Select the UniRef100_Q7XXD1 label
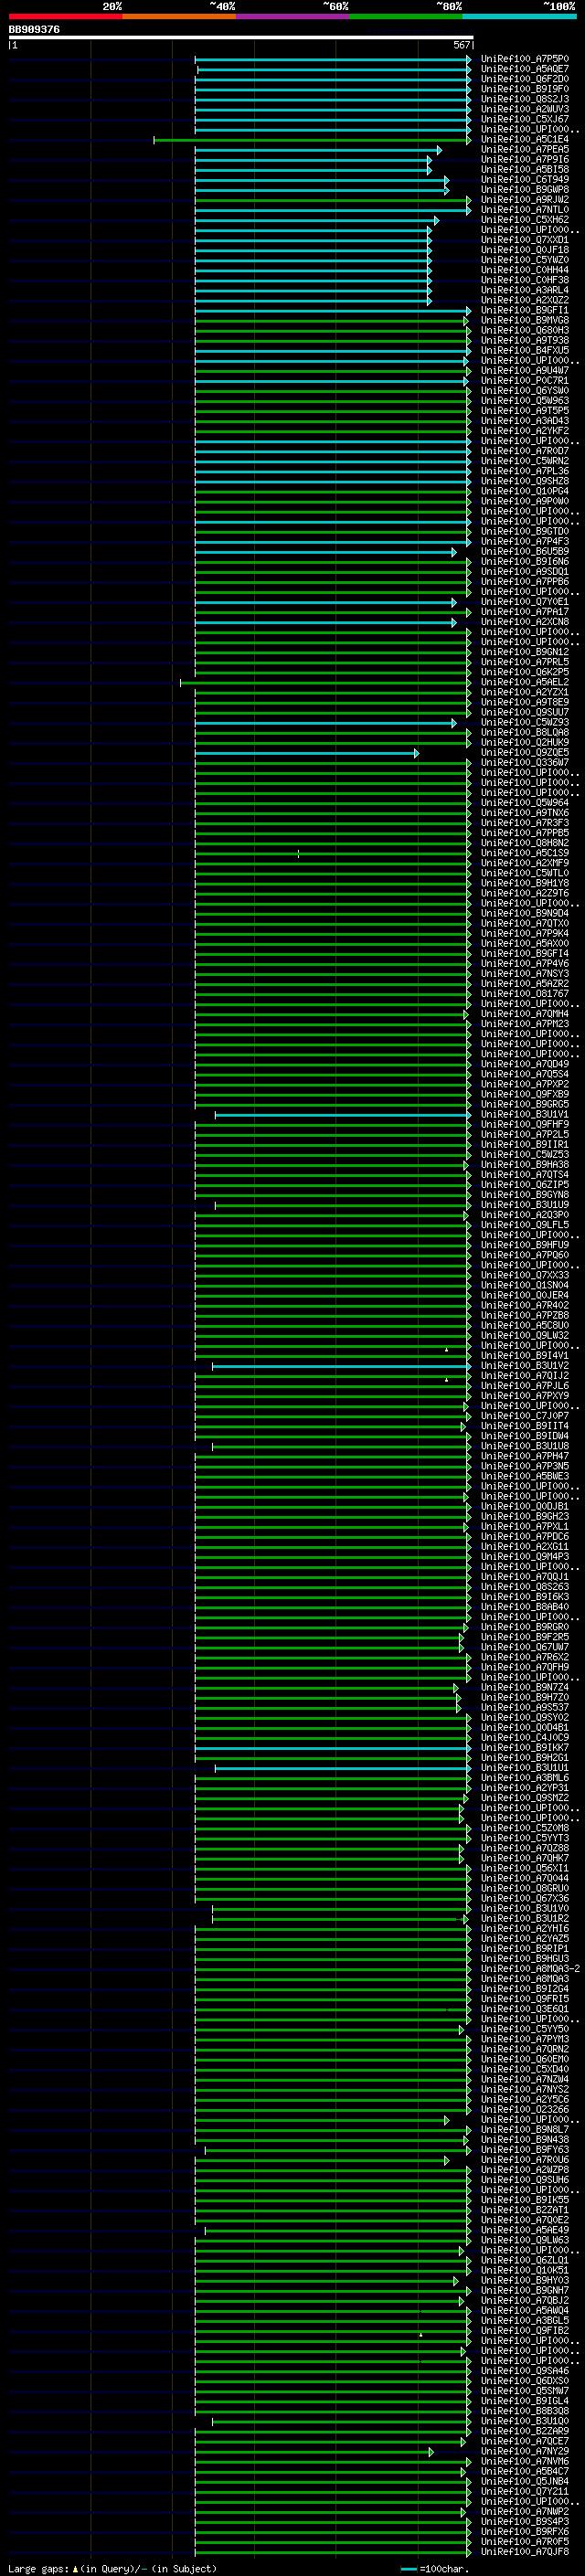The height and width of the screenshot is (2576, 585). (x=524, y=241)
